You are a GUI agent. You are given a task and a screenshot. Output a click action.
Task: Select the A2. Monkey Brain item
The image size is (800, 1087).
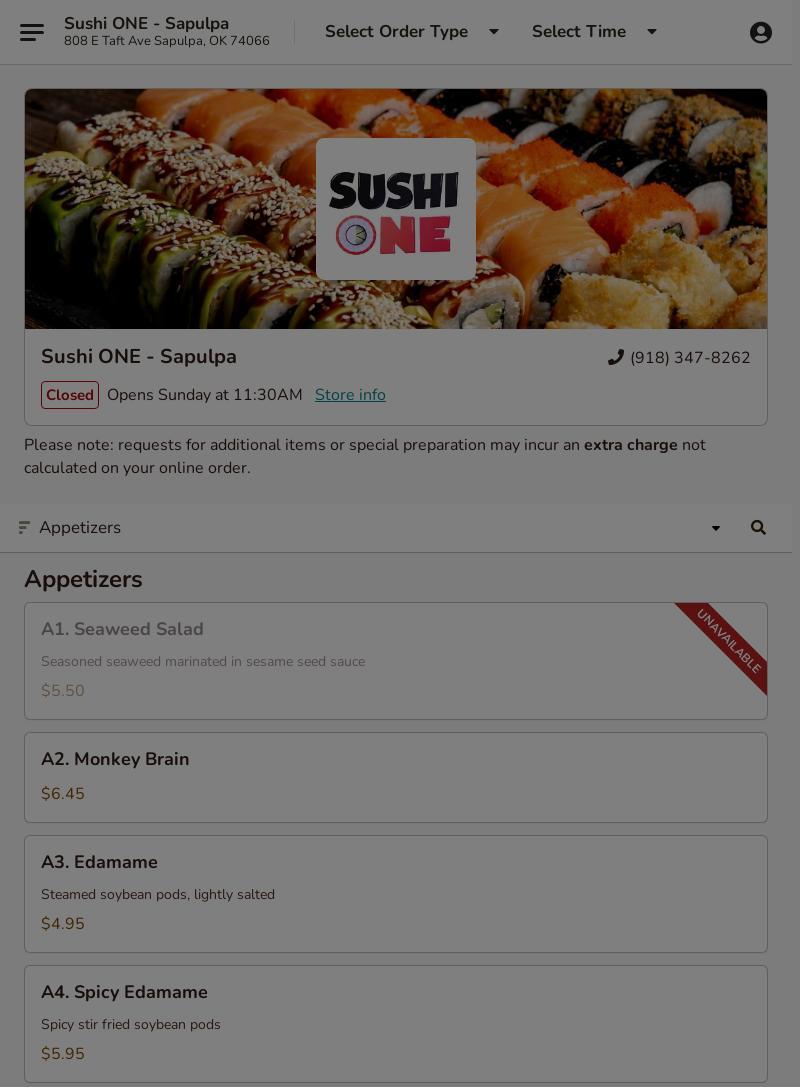396,777
